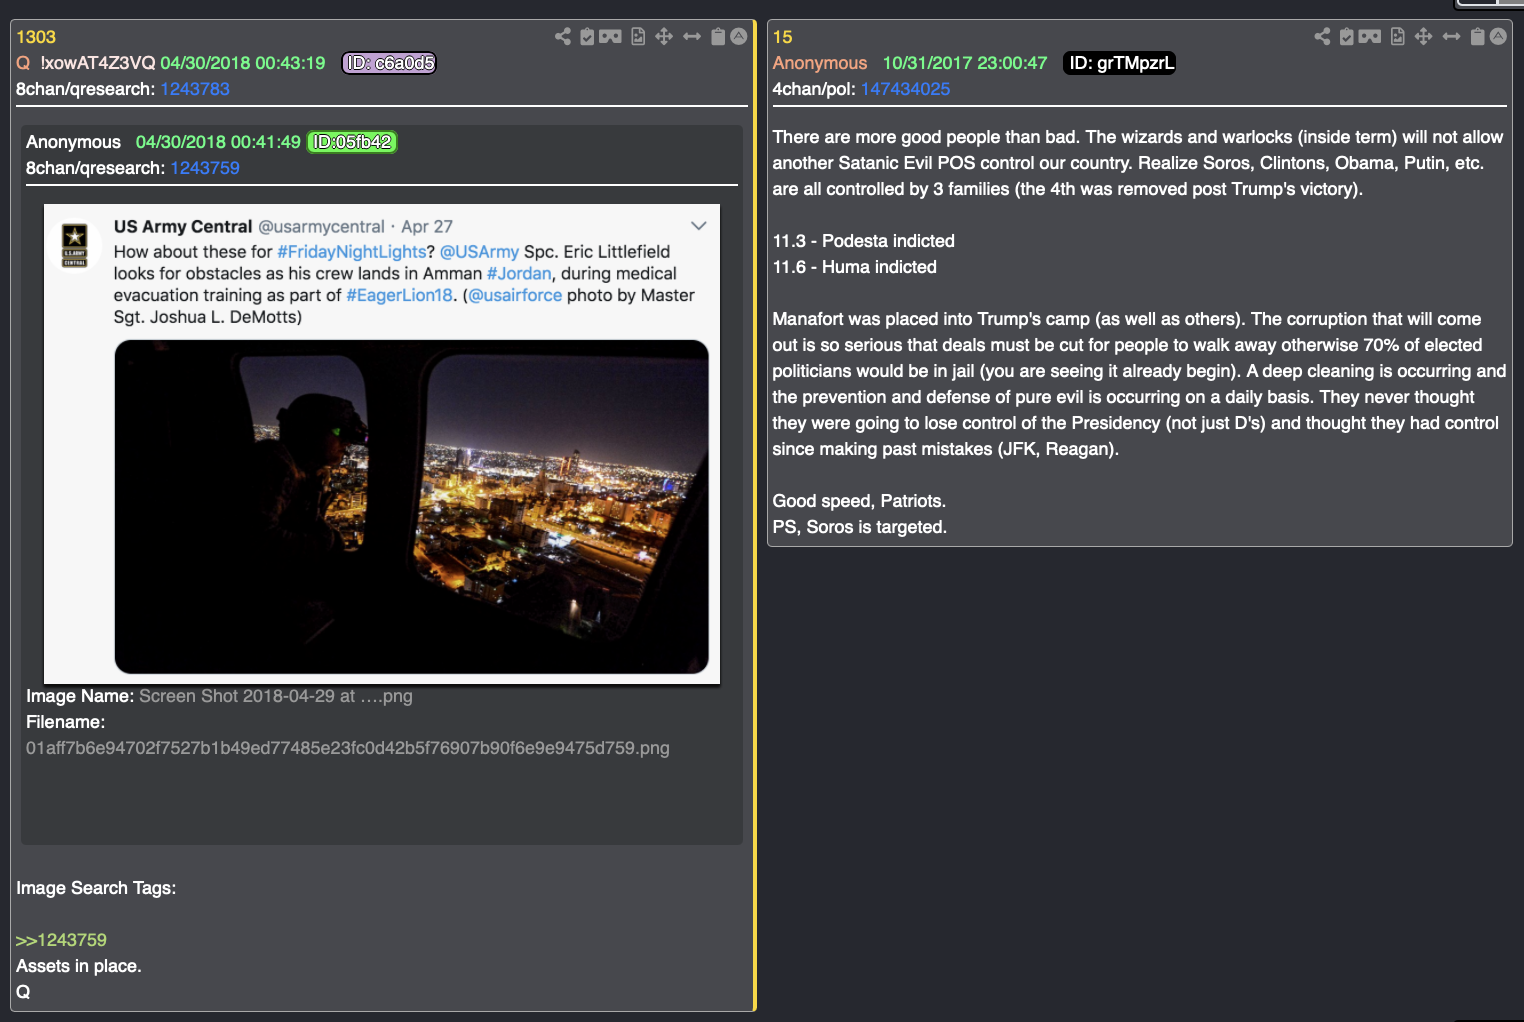Click the @usarmycentral handle

tap(322, 227)
